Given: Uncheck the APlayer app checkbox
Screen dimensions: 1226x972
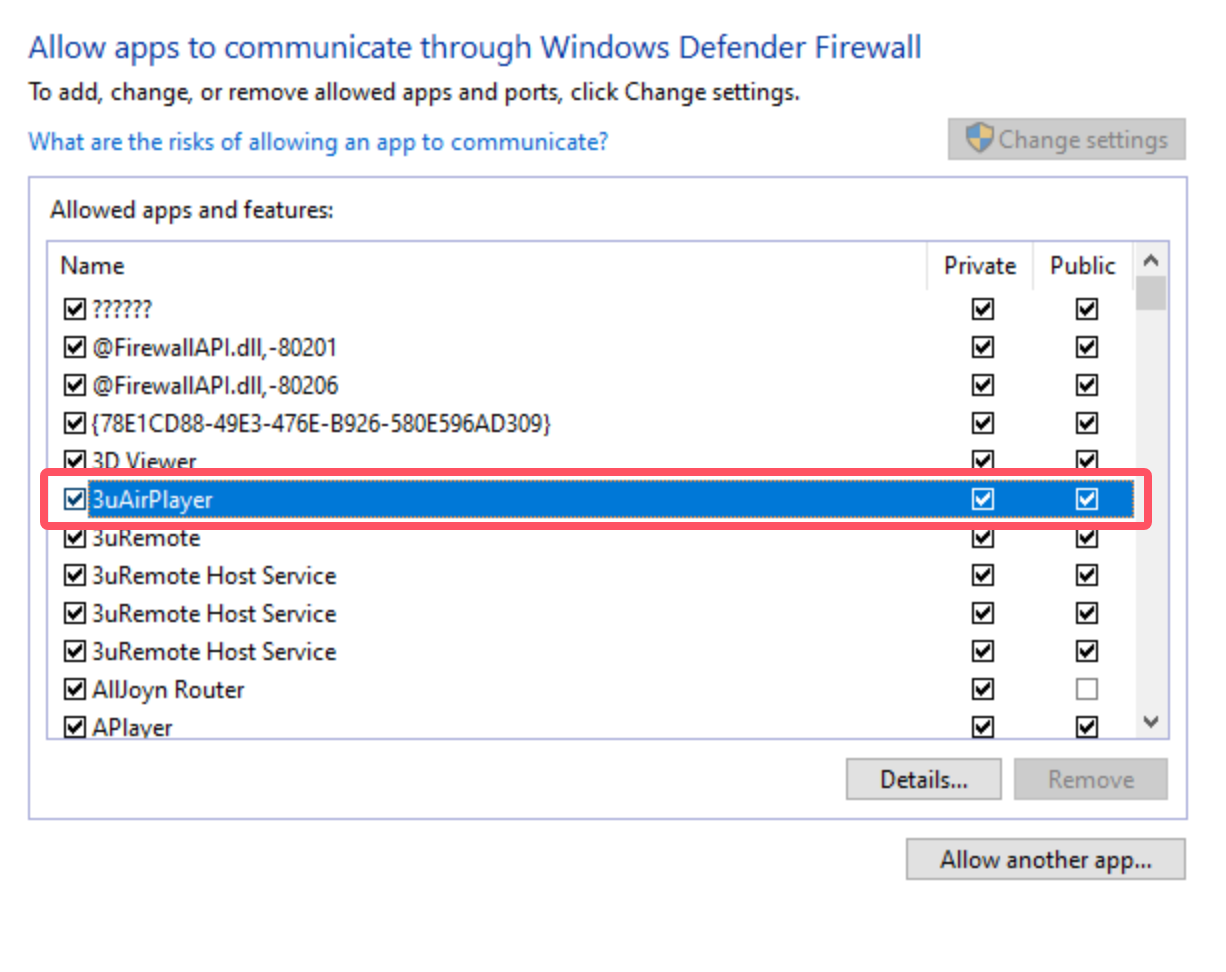Looking at the screenshot, I should (75, 727).
